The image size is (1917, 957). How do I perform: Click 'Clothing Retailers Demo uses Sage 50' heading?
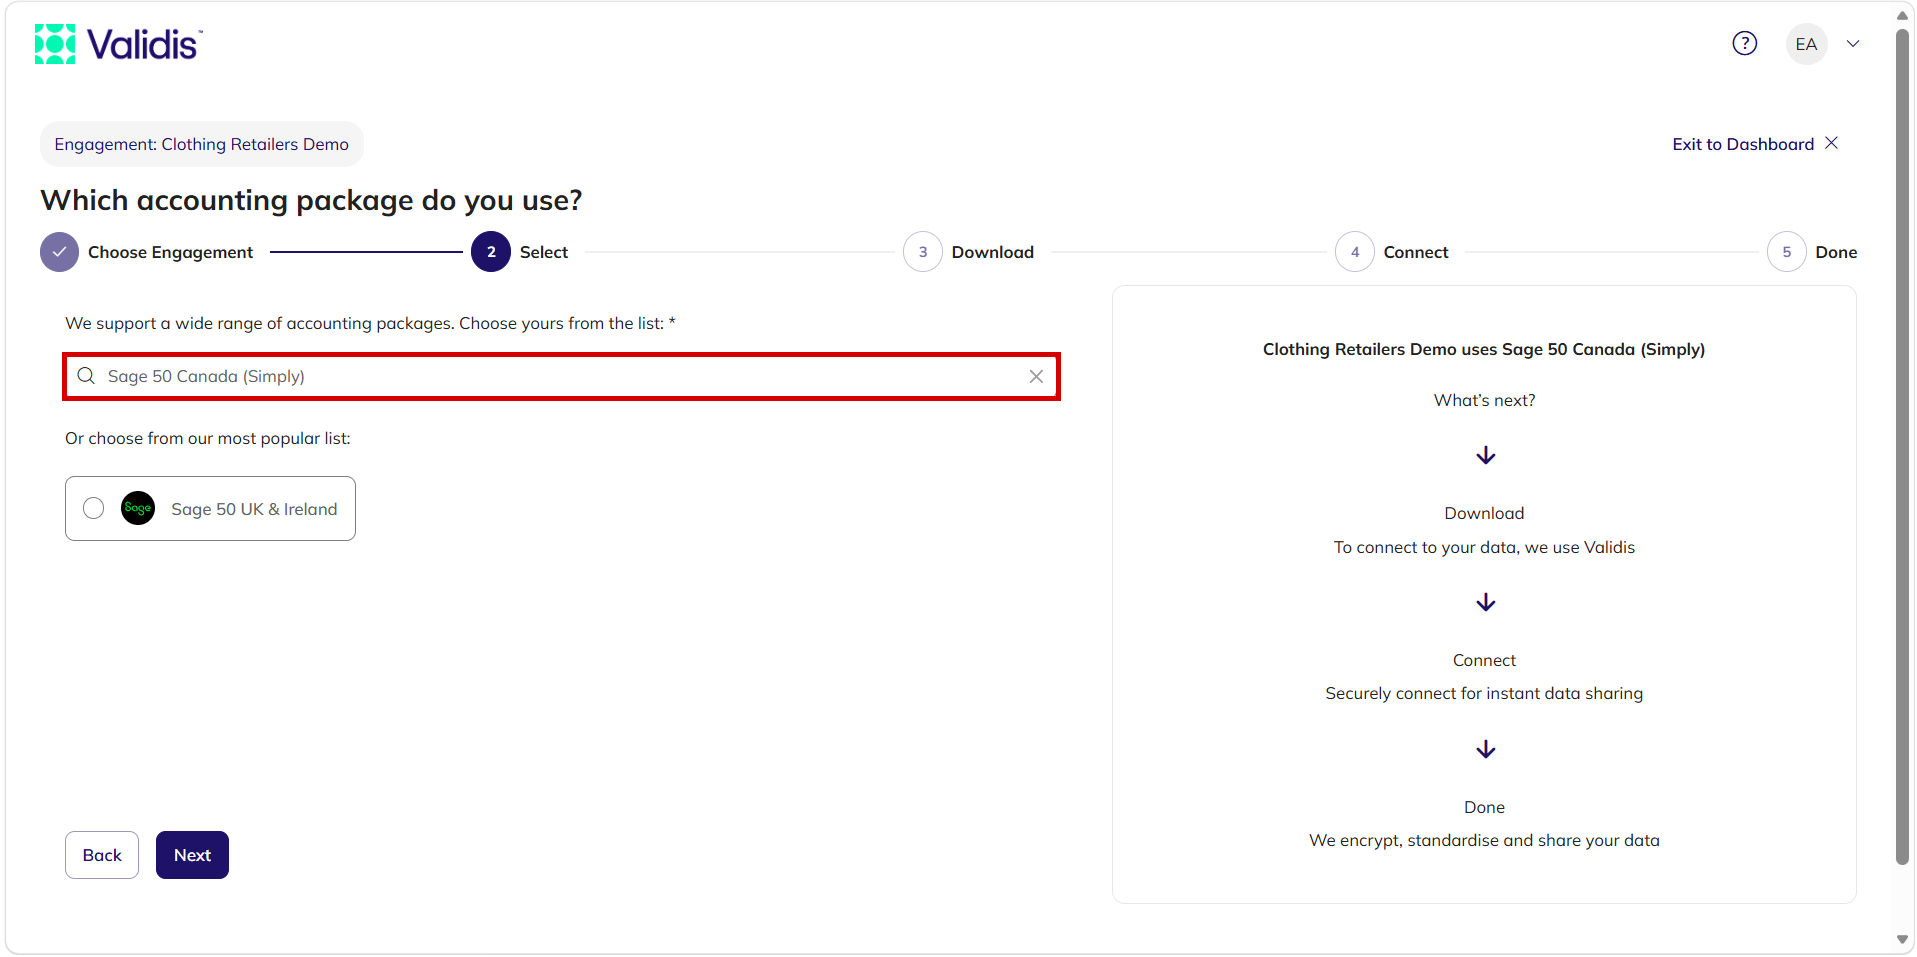1484,349
